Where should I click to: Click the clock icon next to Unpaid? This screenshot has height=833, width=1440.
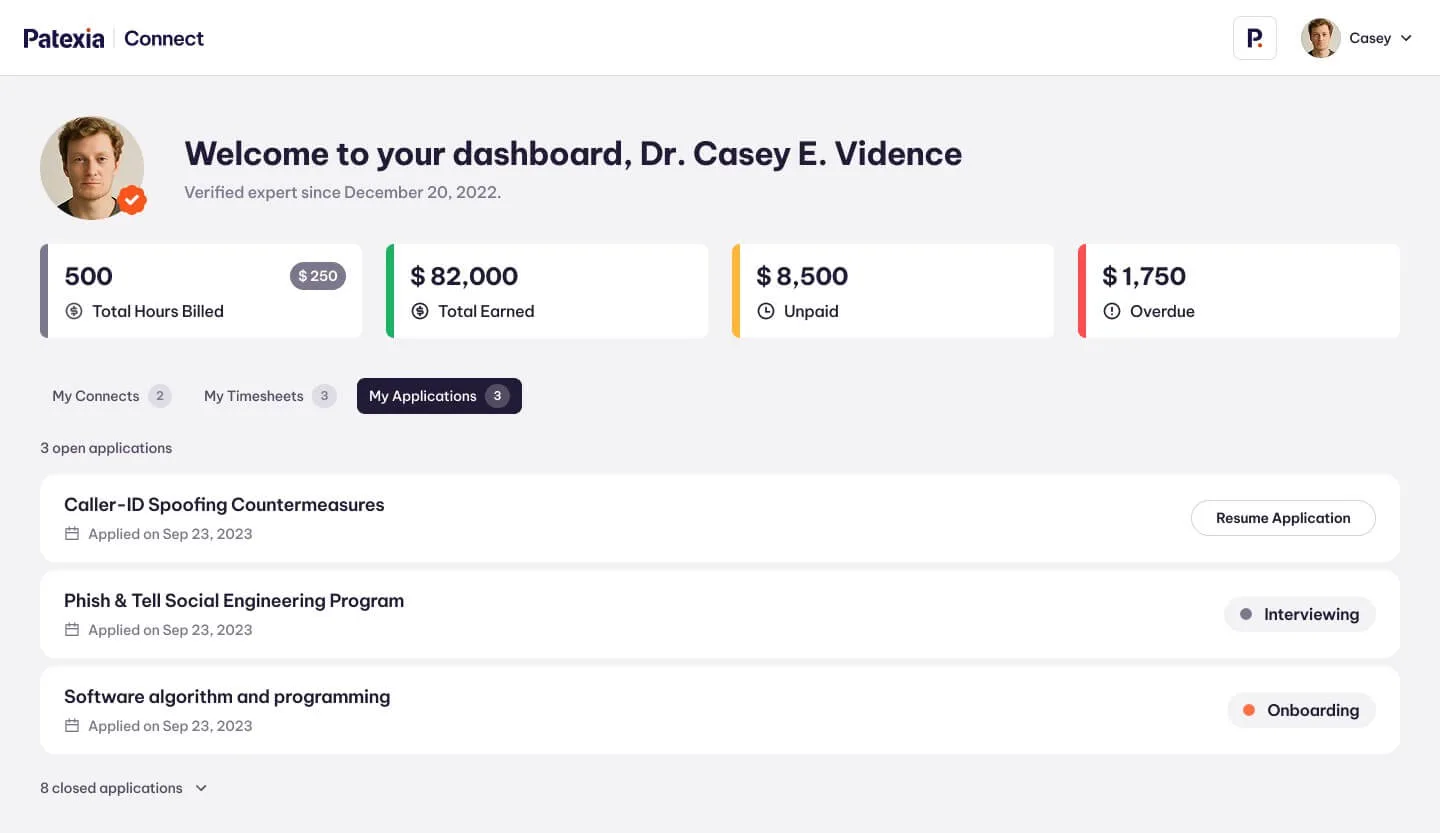766,311
